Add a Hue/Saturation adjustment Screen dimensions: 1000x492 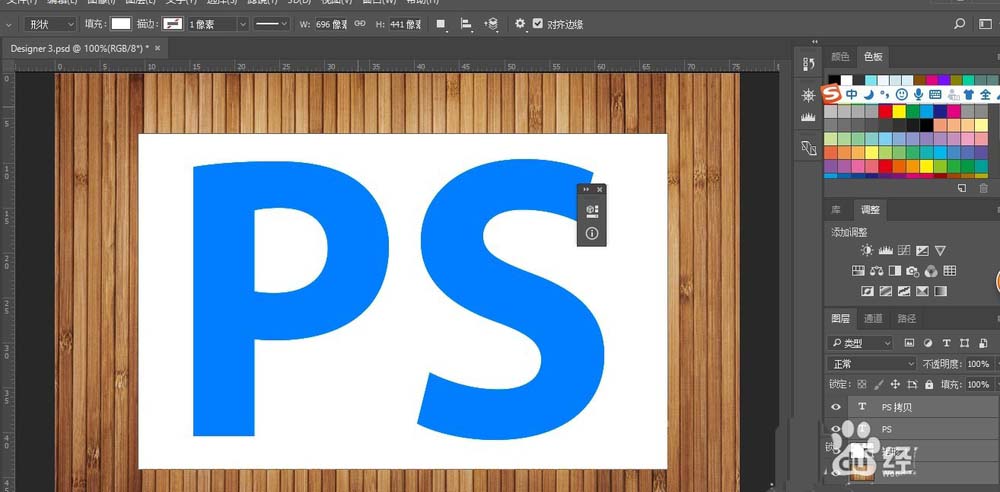pos(858,271)
